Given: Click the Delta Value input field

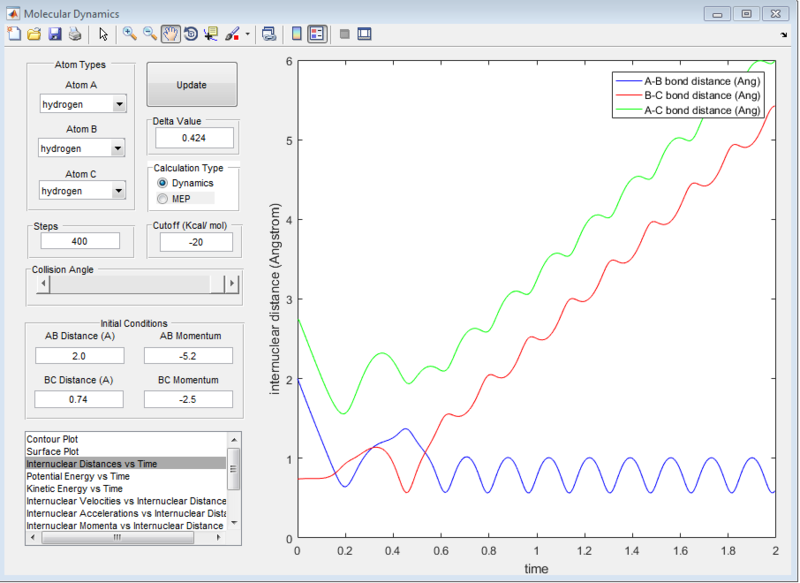Looking at the screenshot, I should [x=194, y=138].
